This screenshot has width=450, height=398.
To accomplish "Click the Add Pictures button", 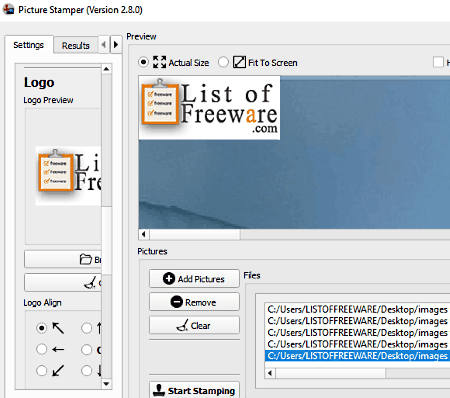I will click(x=194, y=279).
